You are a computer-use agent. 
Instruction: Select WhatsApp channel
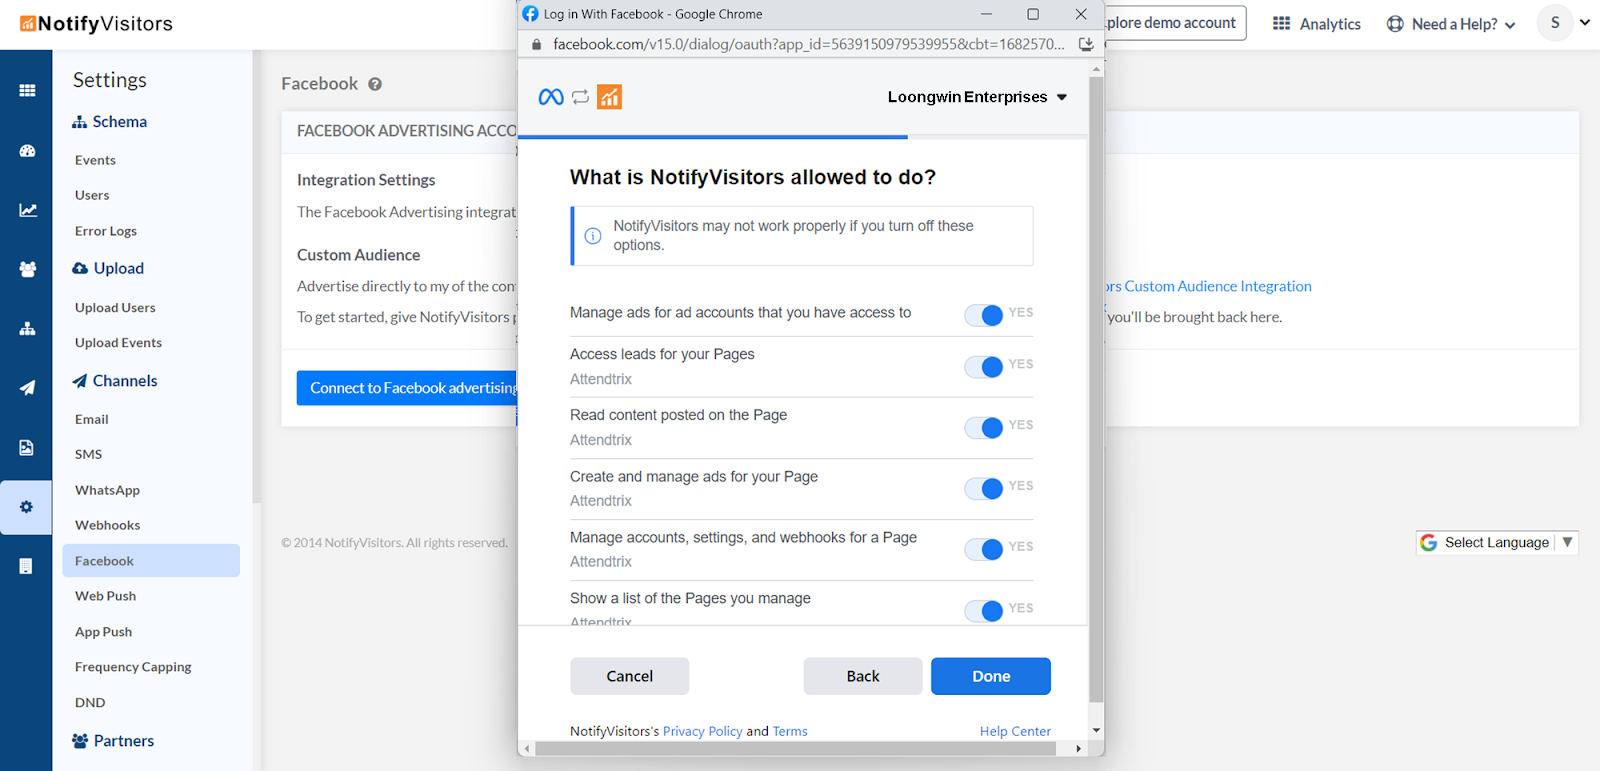click(x=107, y=490)
